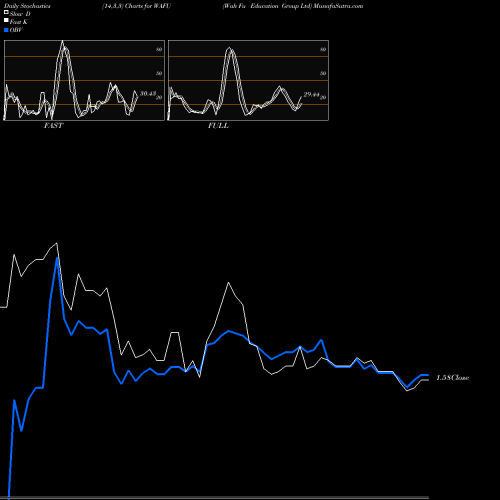
Task: Click the FAST stochastic chart panel
Action: click(x=84, y=80)
